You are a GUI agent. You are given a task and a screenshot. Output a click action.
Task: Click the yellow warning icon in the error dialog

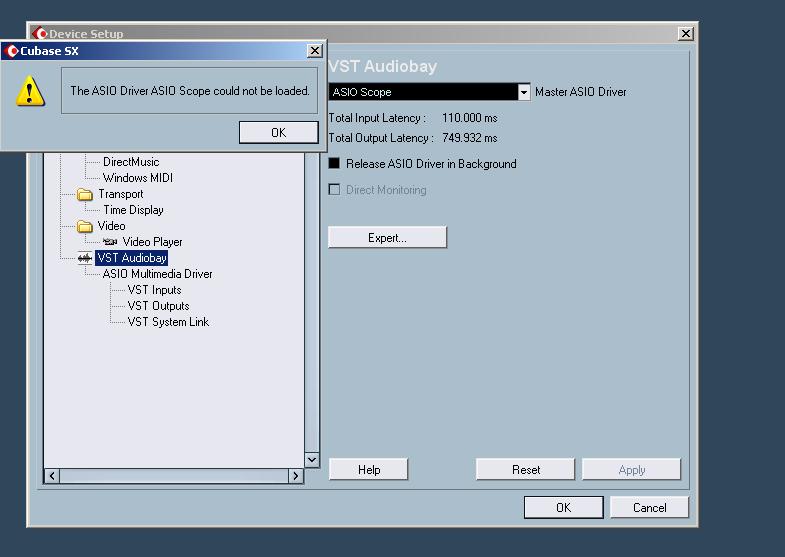[x=30, y=91]
